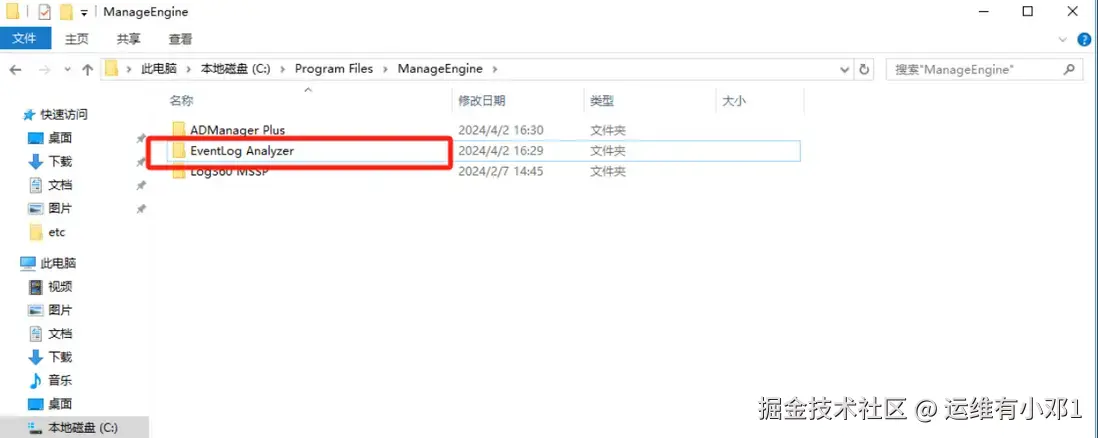
Task: Click the new folder icon in title bar
Action: tap(67, 12)
